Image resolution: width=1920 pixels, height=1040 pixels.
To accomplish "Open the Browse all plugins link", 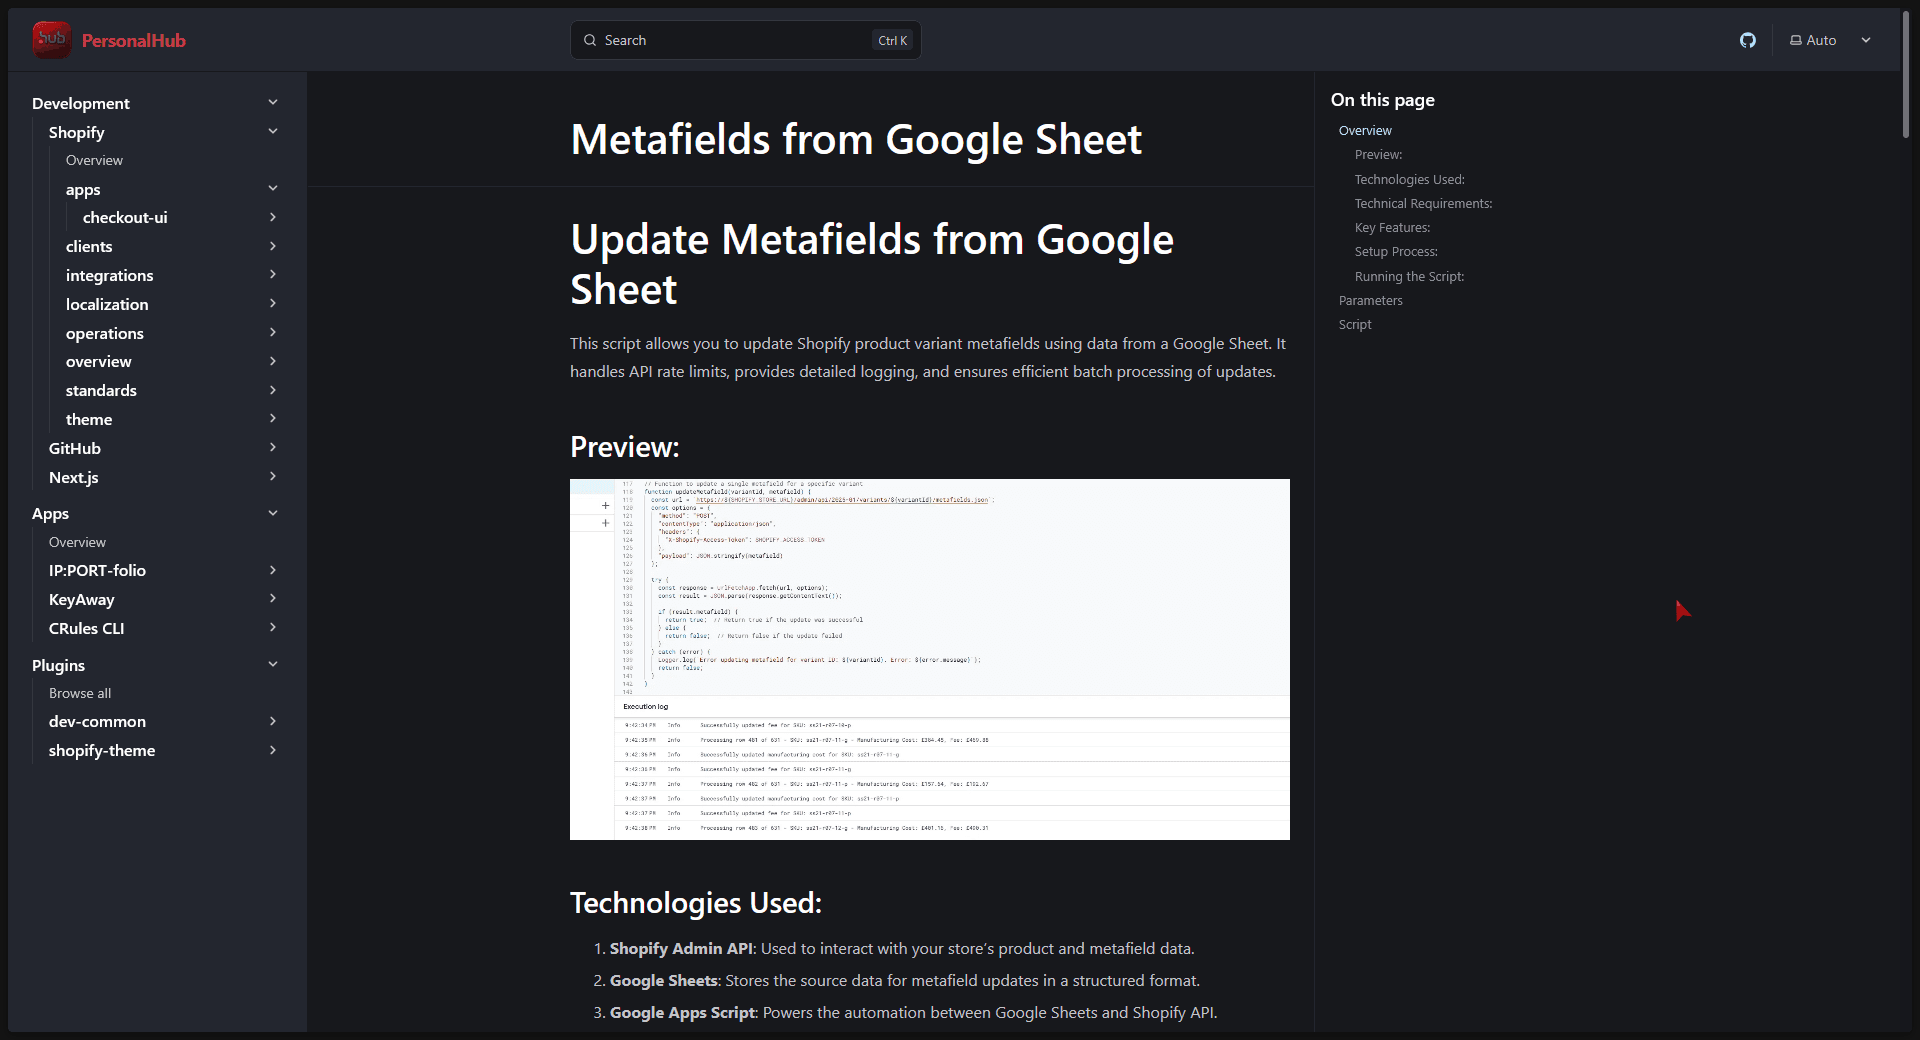I will pos(80,693).
